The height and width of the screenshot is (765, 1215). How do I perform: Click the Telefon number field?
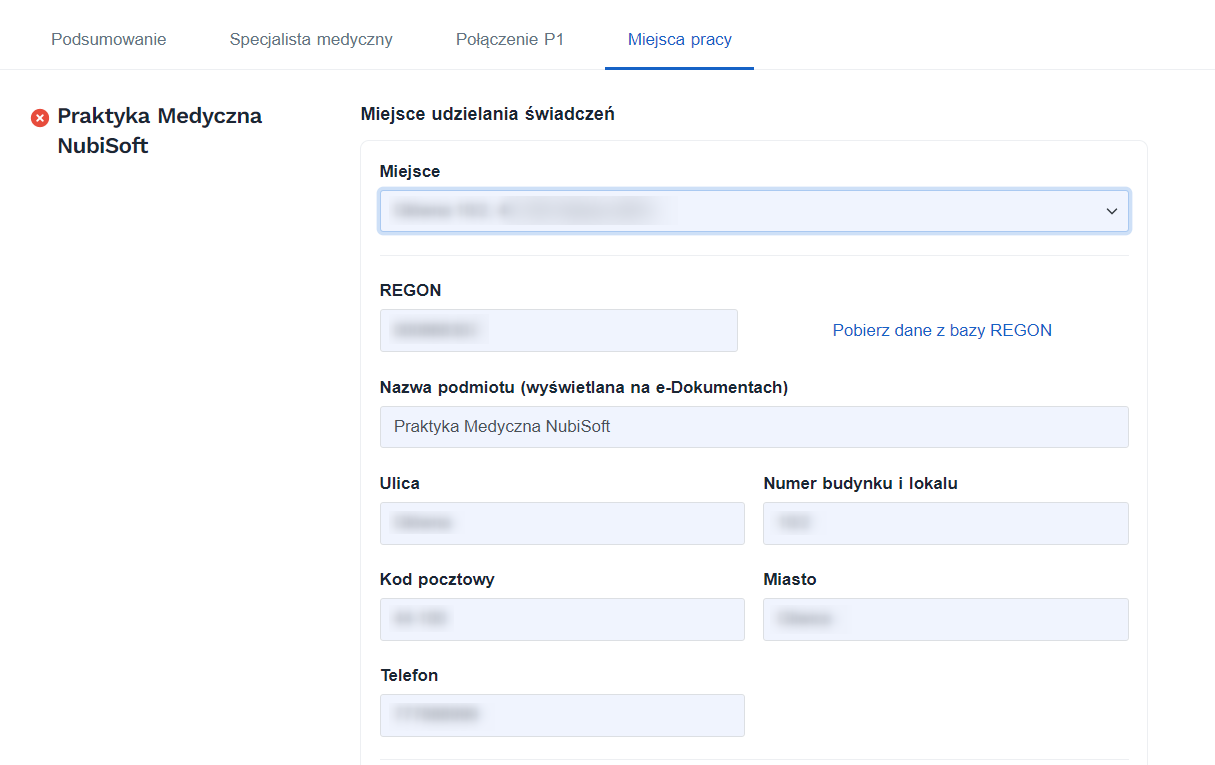coord(561,715)
